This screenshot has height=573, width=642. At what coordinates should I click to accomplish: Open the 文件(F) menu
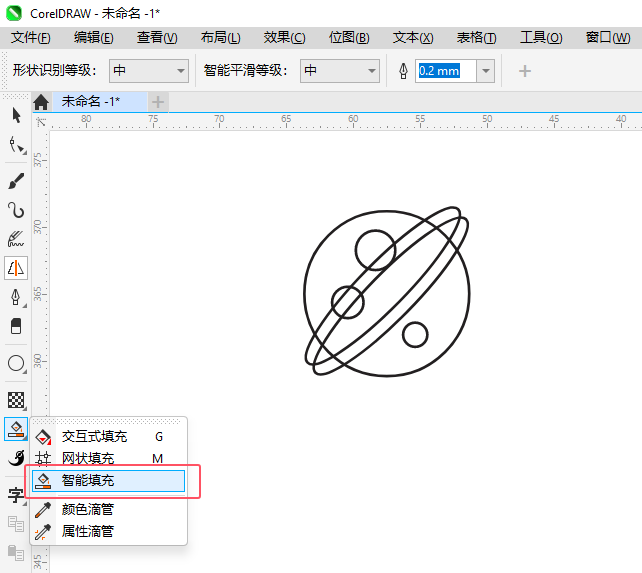[x=31, y=38]
